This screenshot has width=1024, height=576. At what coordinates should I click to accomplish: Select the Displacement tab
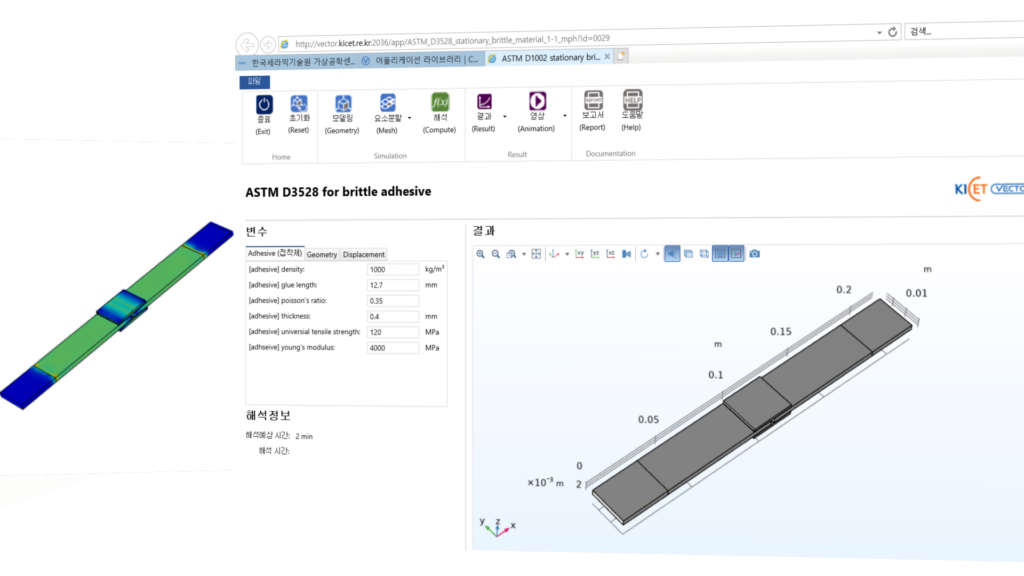tap(363, 254)
